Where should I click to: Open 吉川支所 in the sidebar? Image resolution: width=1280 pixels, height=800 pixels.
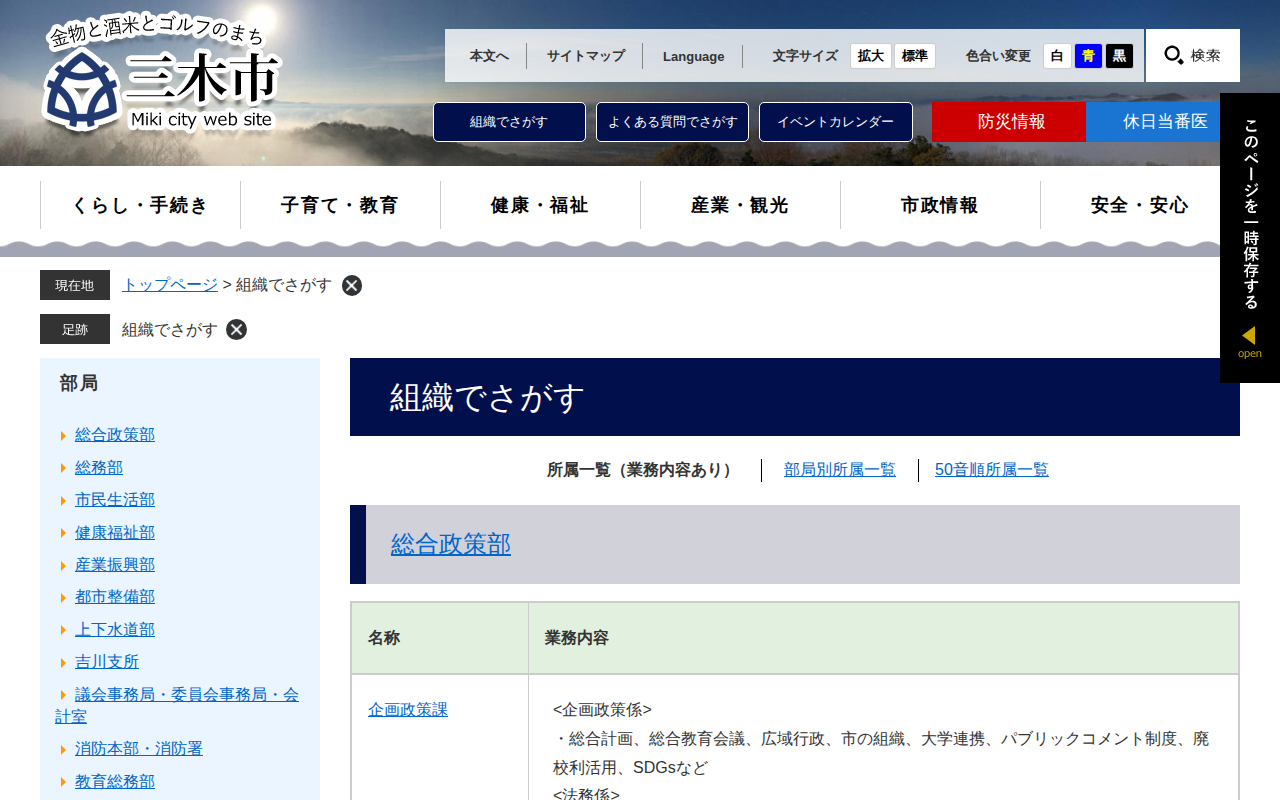107,662
